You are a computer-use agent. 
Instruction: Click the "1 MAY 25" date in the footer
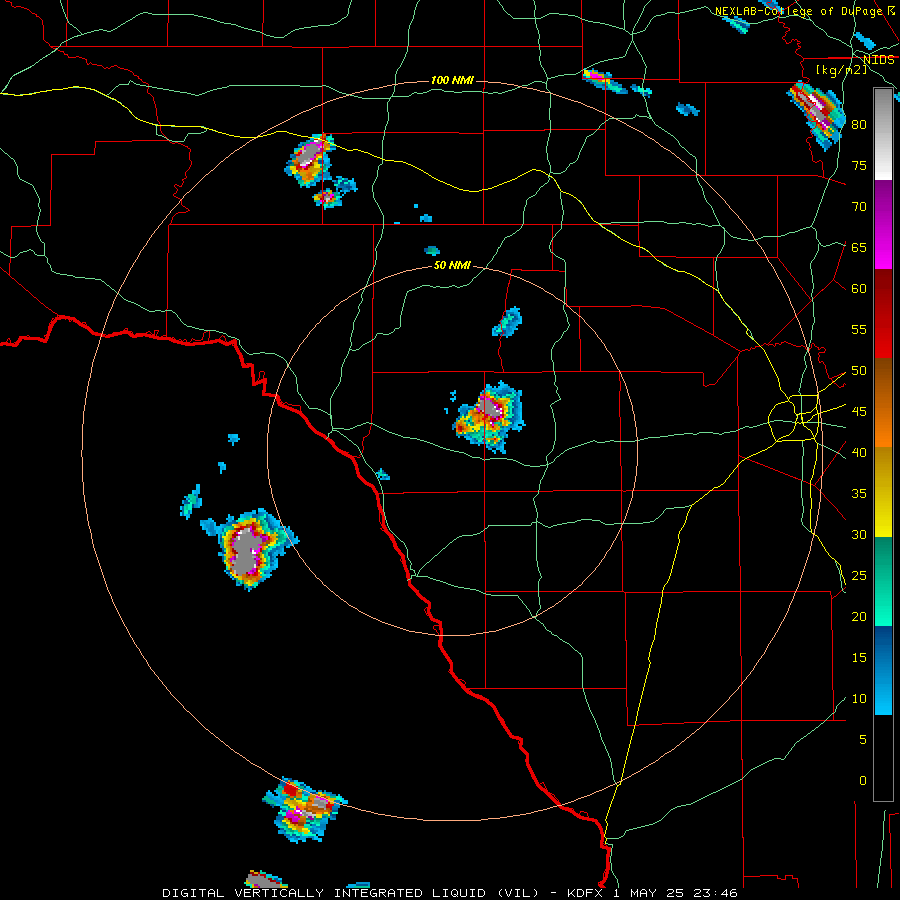tap(649, 893)
